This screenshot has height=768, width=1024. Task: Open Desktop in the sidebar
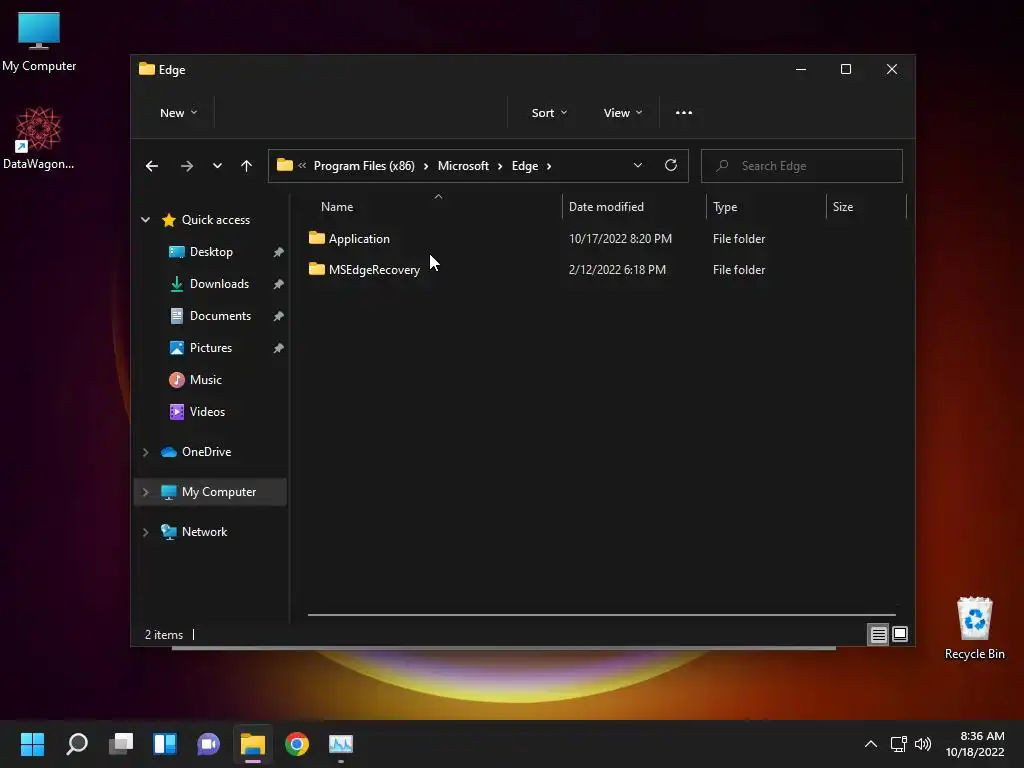pyautogui.click(x=211, y=252)
